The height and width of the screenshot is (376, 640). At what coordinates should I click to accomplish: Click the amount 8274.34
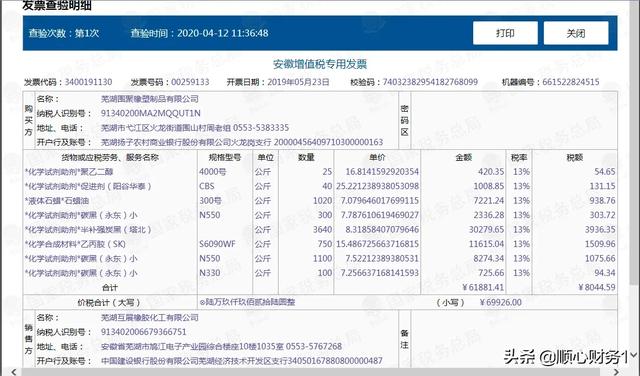[489, 258]
